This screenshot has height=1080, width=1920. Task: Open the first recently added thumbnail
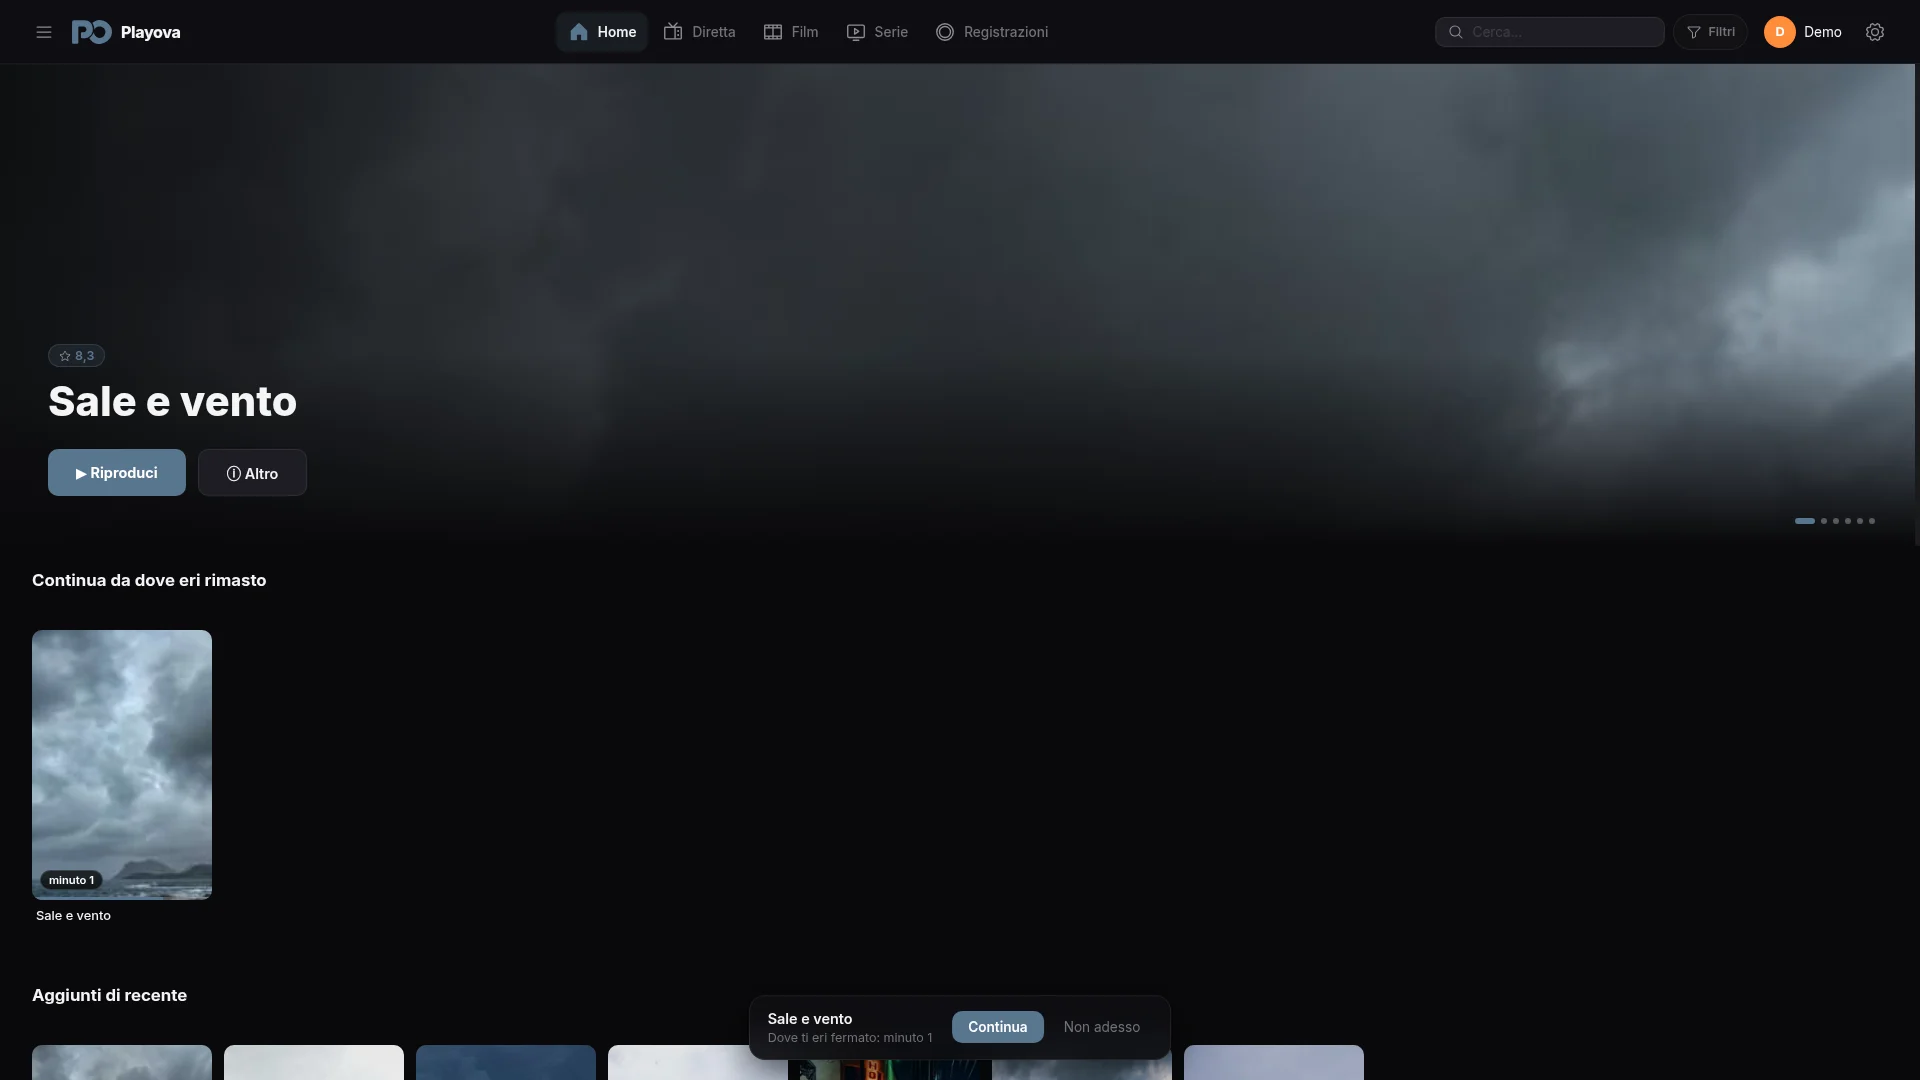pyautogui.click(x=122, y=1063)
